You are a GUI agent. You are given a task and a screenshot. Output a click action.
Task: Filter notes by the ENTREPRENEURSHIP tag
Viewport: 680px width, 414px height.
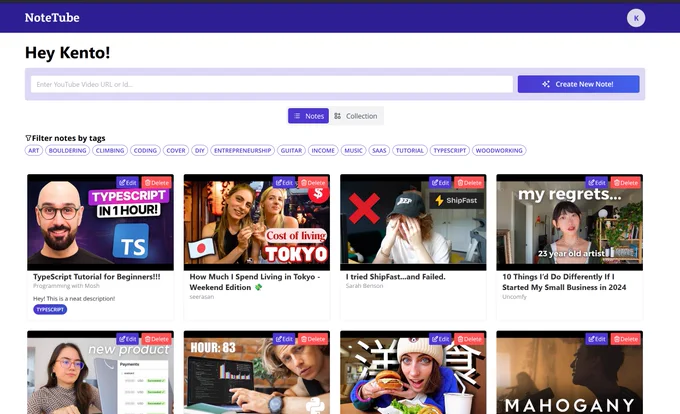[242, 150]
